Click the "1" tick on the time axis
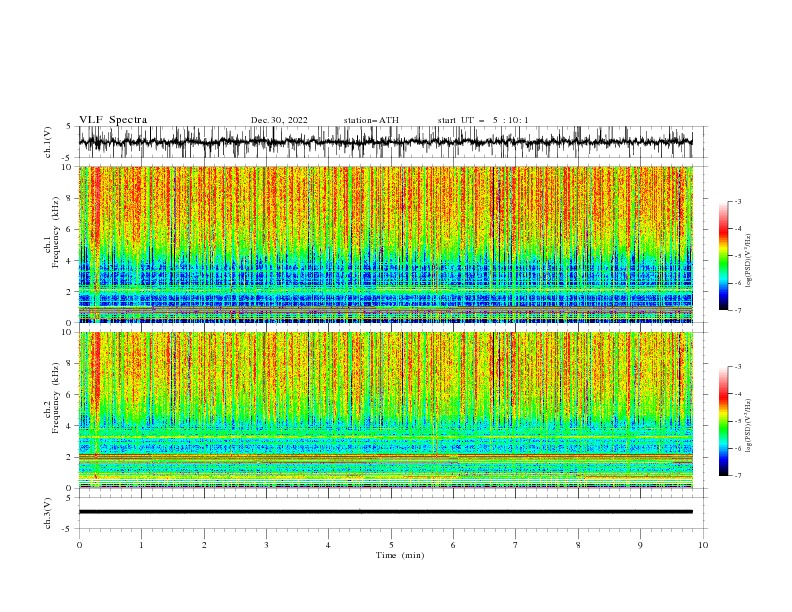 (141, 545)
